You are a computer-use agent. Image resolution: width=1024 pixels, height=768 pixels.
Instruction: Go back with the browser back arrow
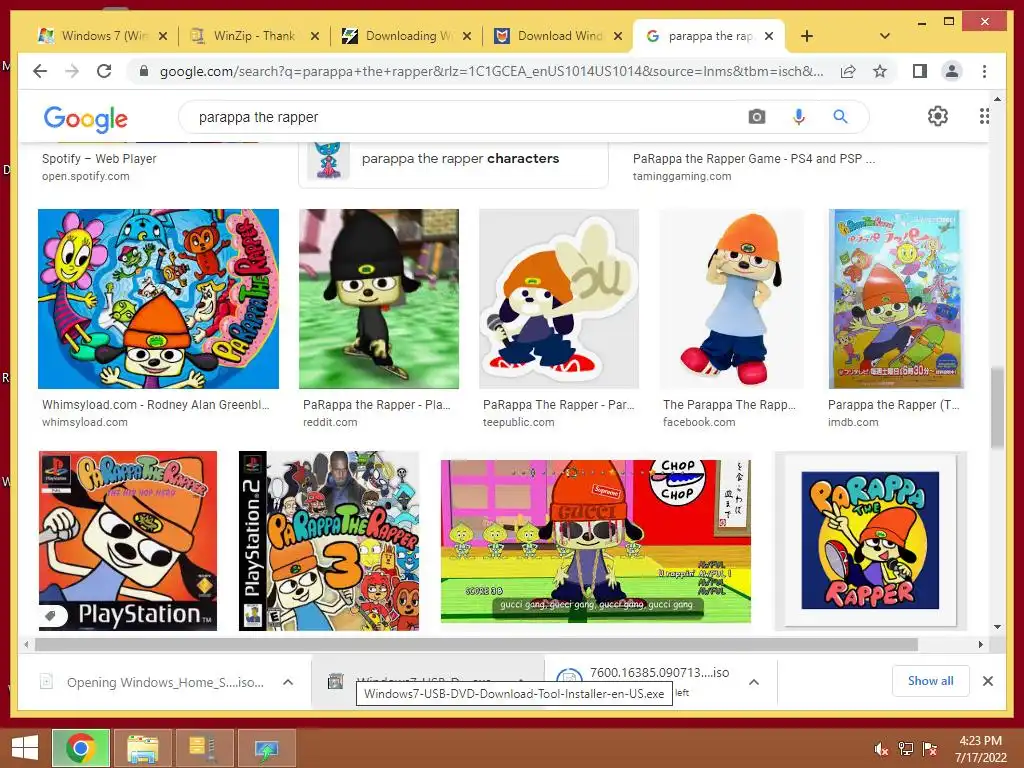click(40, 71)
